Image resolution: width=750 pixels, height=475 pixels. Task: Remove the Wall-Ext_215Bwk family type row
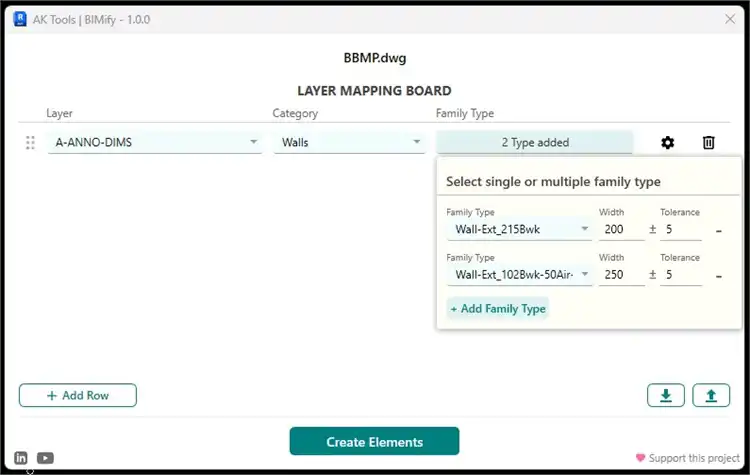click(719, 231)
